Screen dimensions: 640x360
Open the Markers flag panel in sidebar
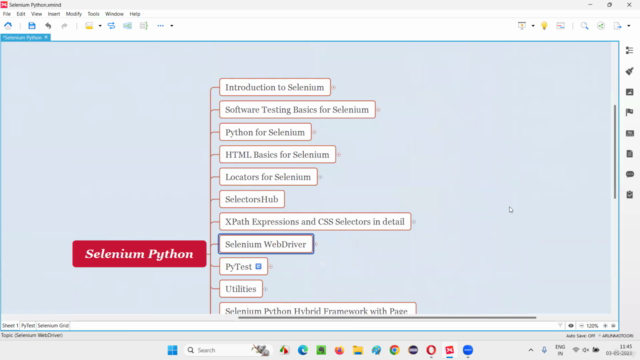[629, 112]
